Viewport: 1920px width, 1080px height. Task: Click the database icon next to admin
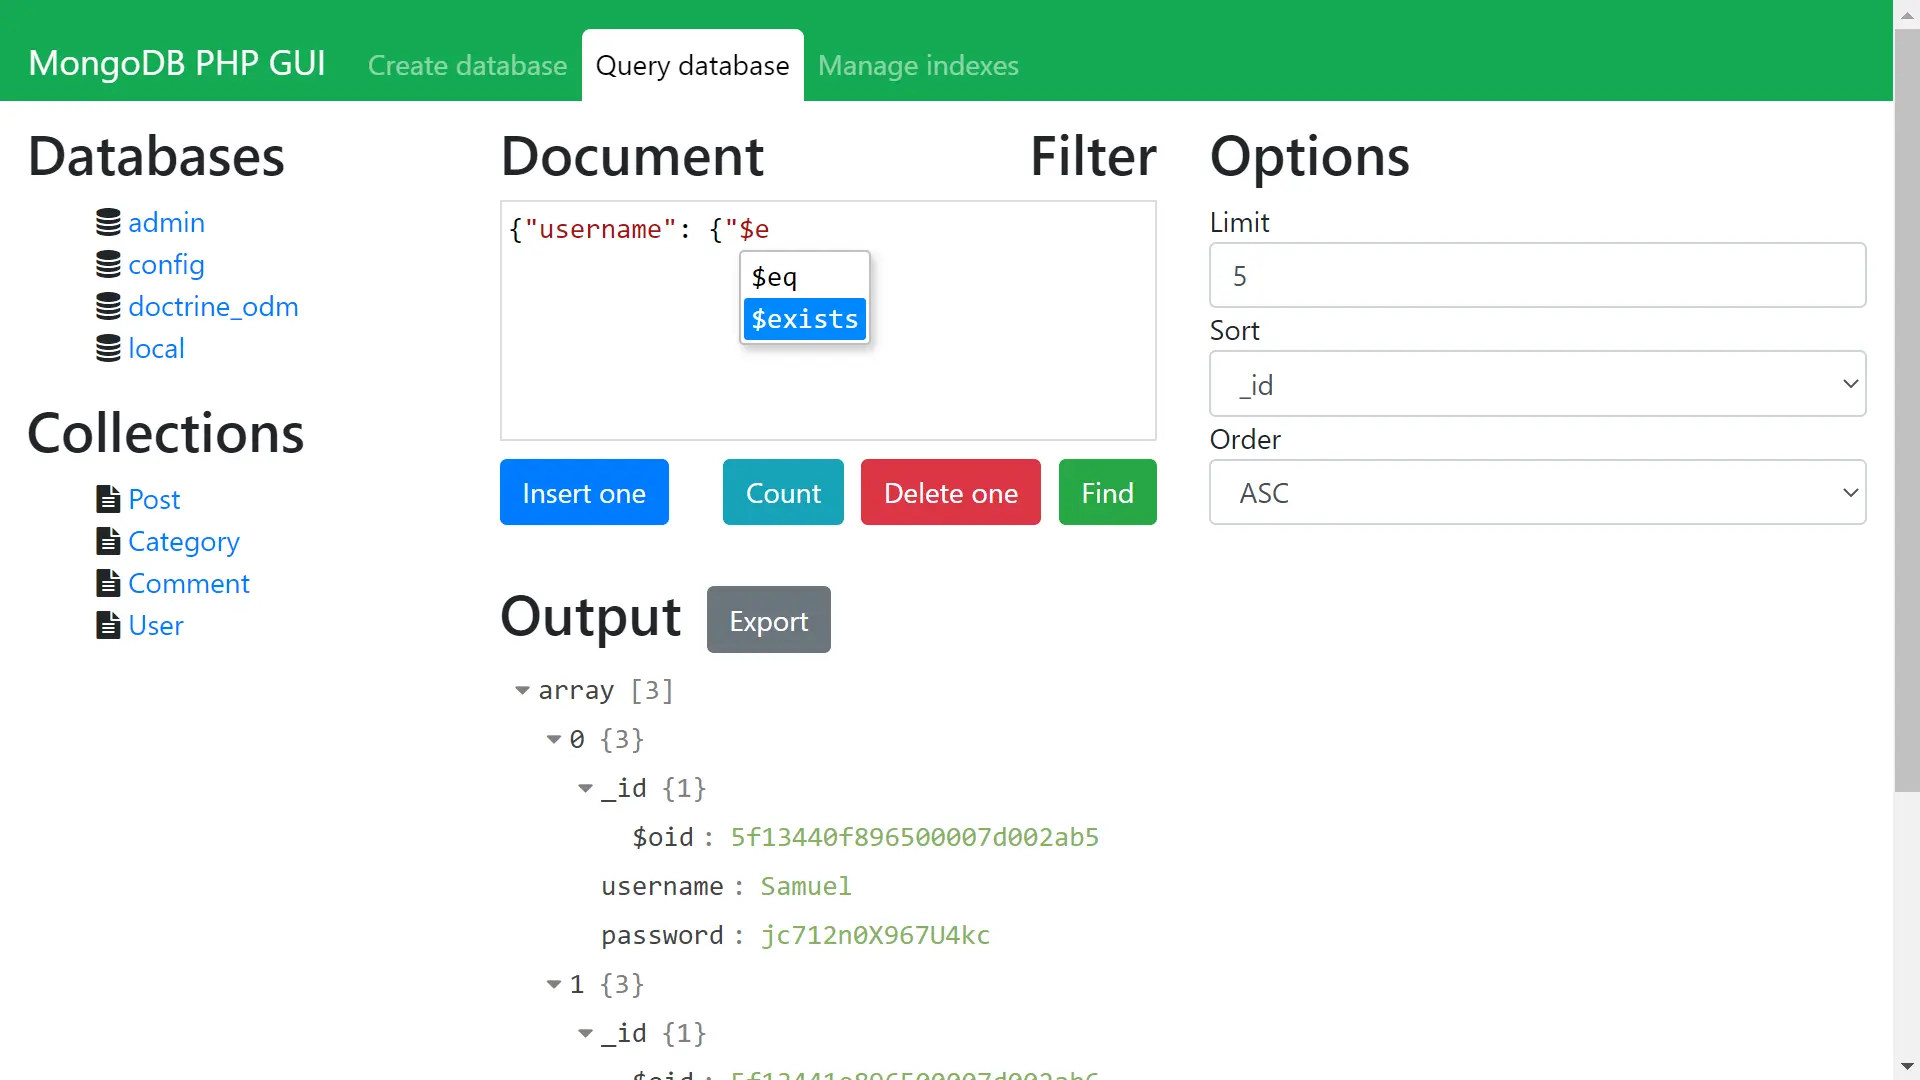pos(109,221)
